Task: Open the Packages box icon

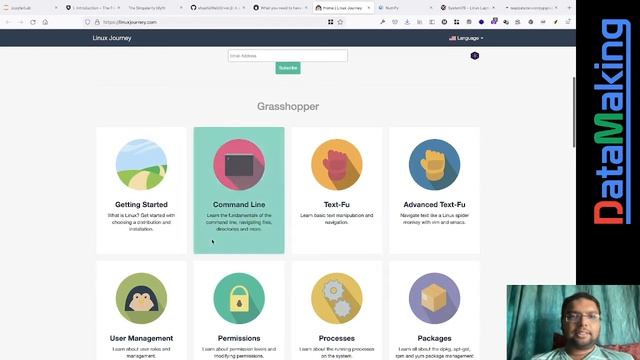Action: [x=434, y=298]
